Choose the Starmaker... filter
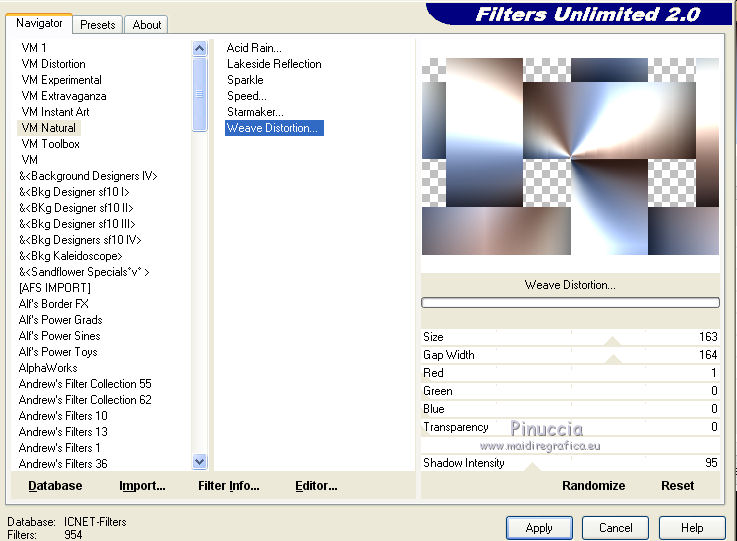This screenshot has height=541, width=737. [255, 112]
